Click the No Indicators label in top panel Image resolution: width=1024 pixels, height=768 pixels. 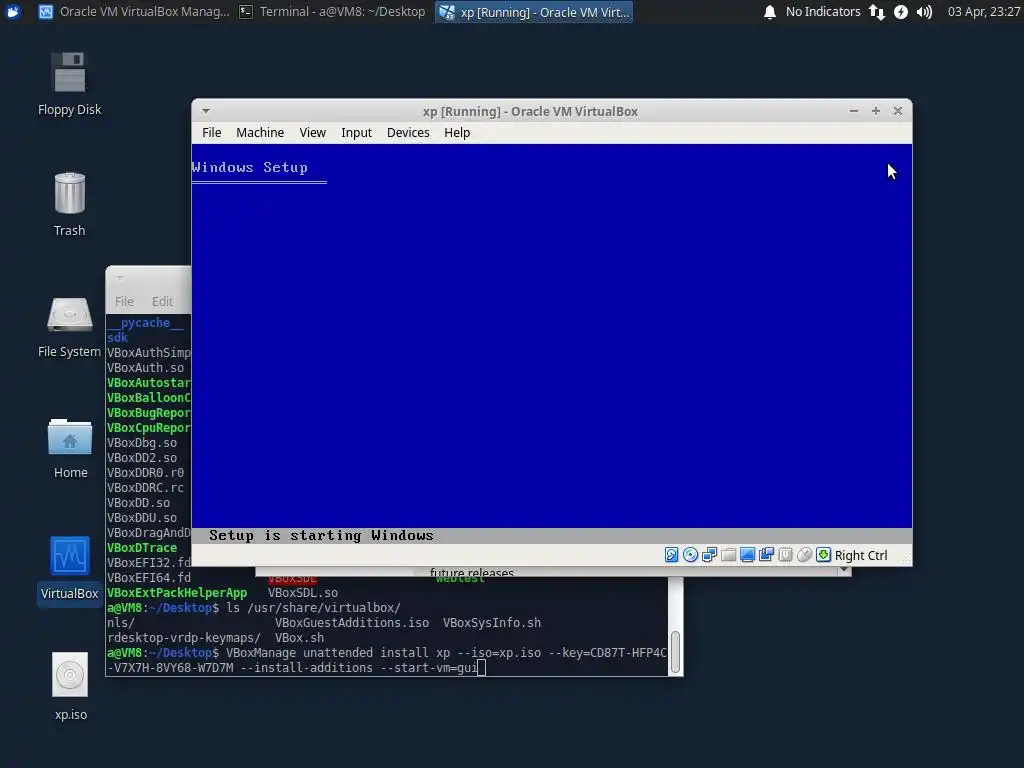click(x=823, y=12)
